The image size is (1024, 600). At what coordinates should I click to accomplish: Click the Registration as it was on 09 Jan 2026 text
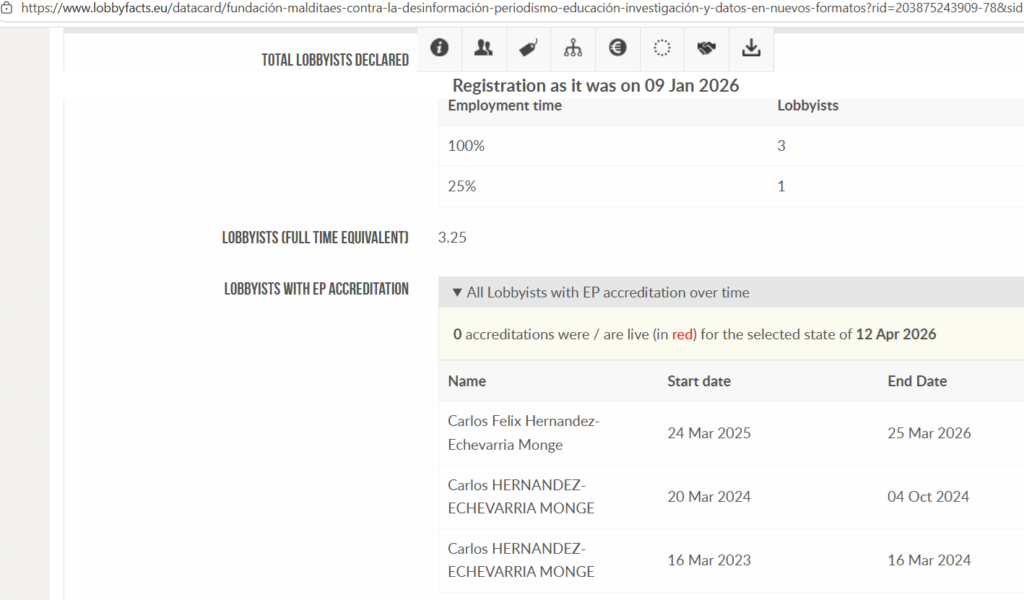pyautogui.click(x=595, y=86)
